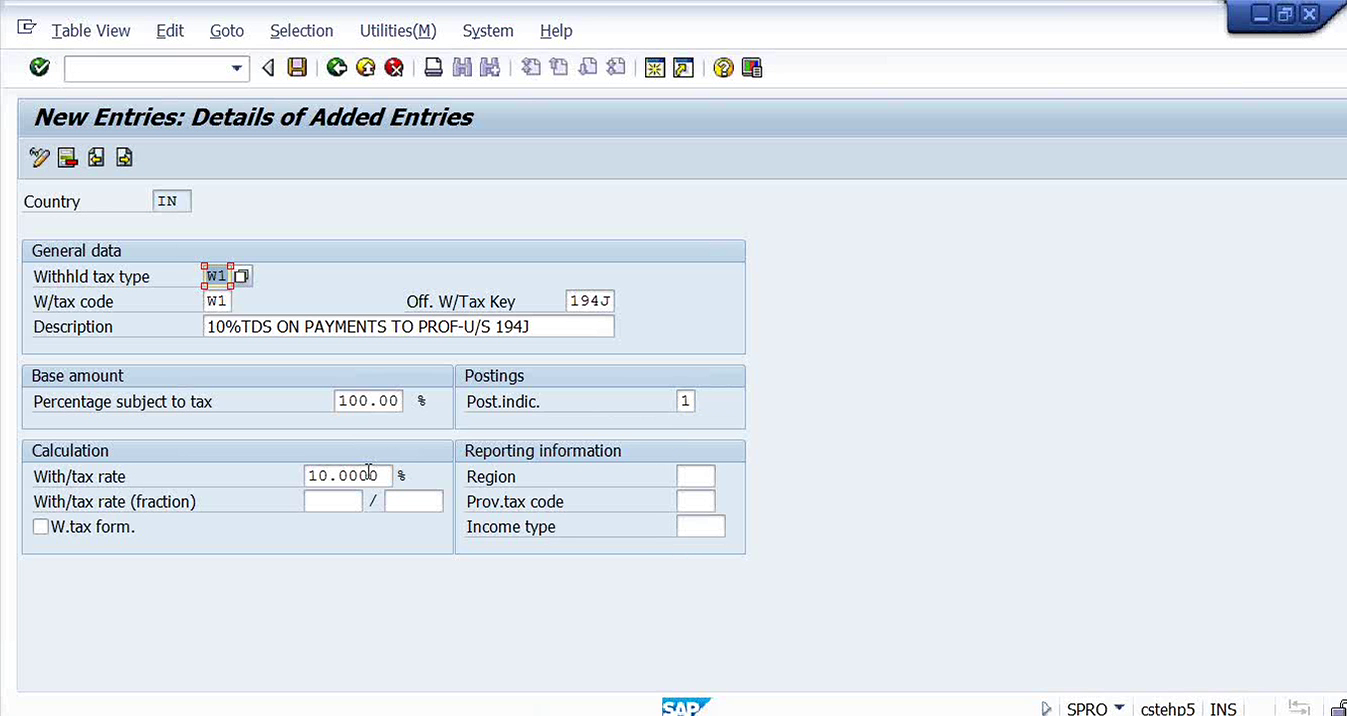1347x716 pixels.
Task: Click the General data group header
Action: [383, 251]
